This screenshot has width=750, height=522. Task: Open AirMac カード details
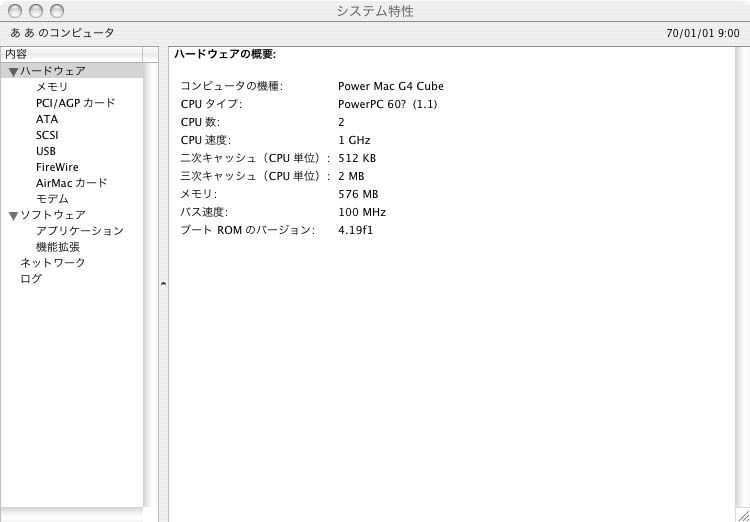tap(72, 183)
